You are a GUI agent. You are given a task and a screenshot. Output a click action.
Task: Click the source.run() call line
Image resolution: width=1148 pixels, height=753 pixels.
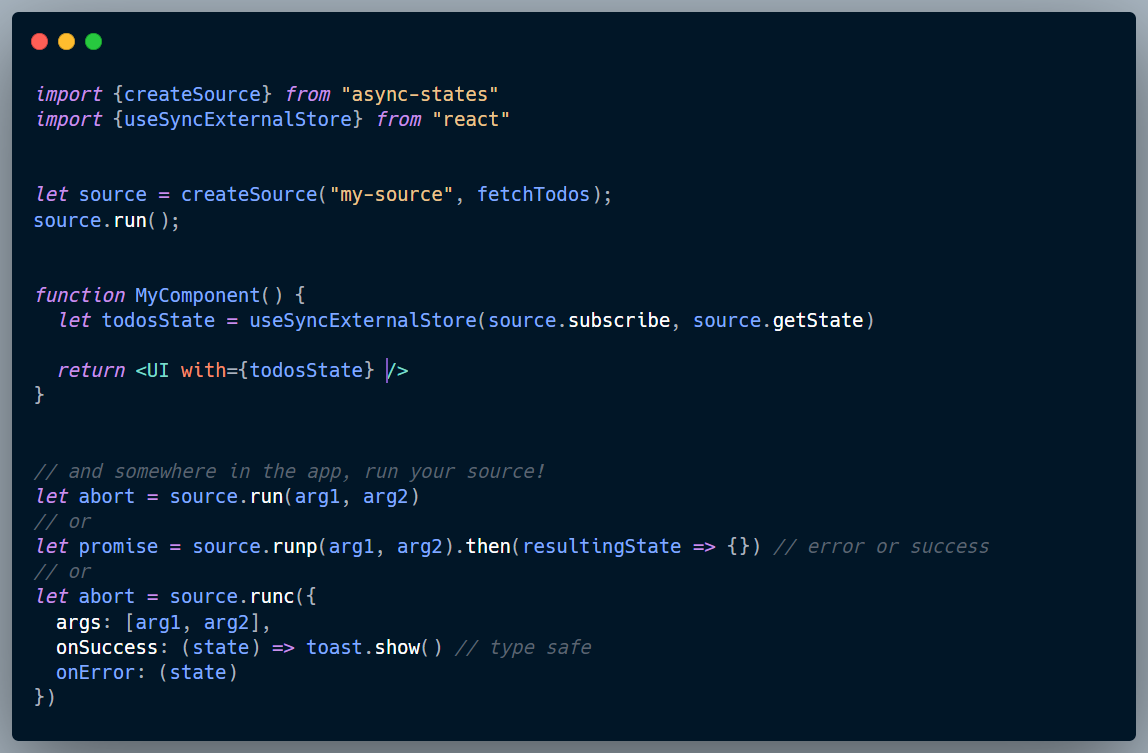(x=105, y=220)
